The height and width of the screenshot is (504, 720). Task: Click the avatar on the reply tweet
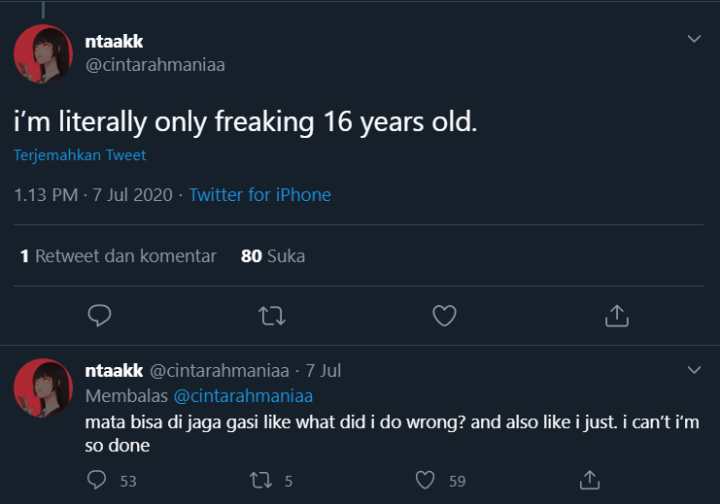(x=43, y=388)
